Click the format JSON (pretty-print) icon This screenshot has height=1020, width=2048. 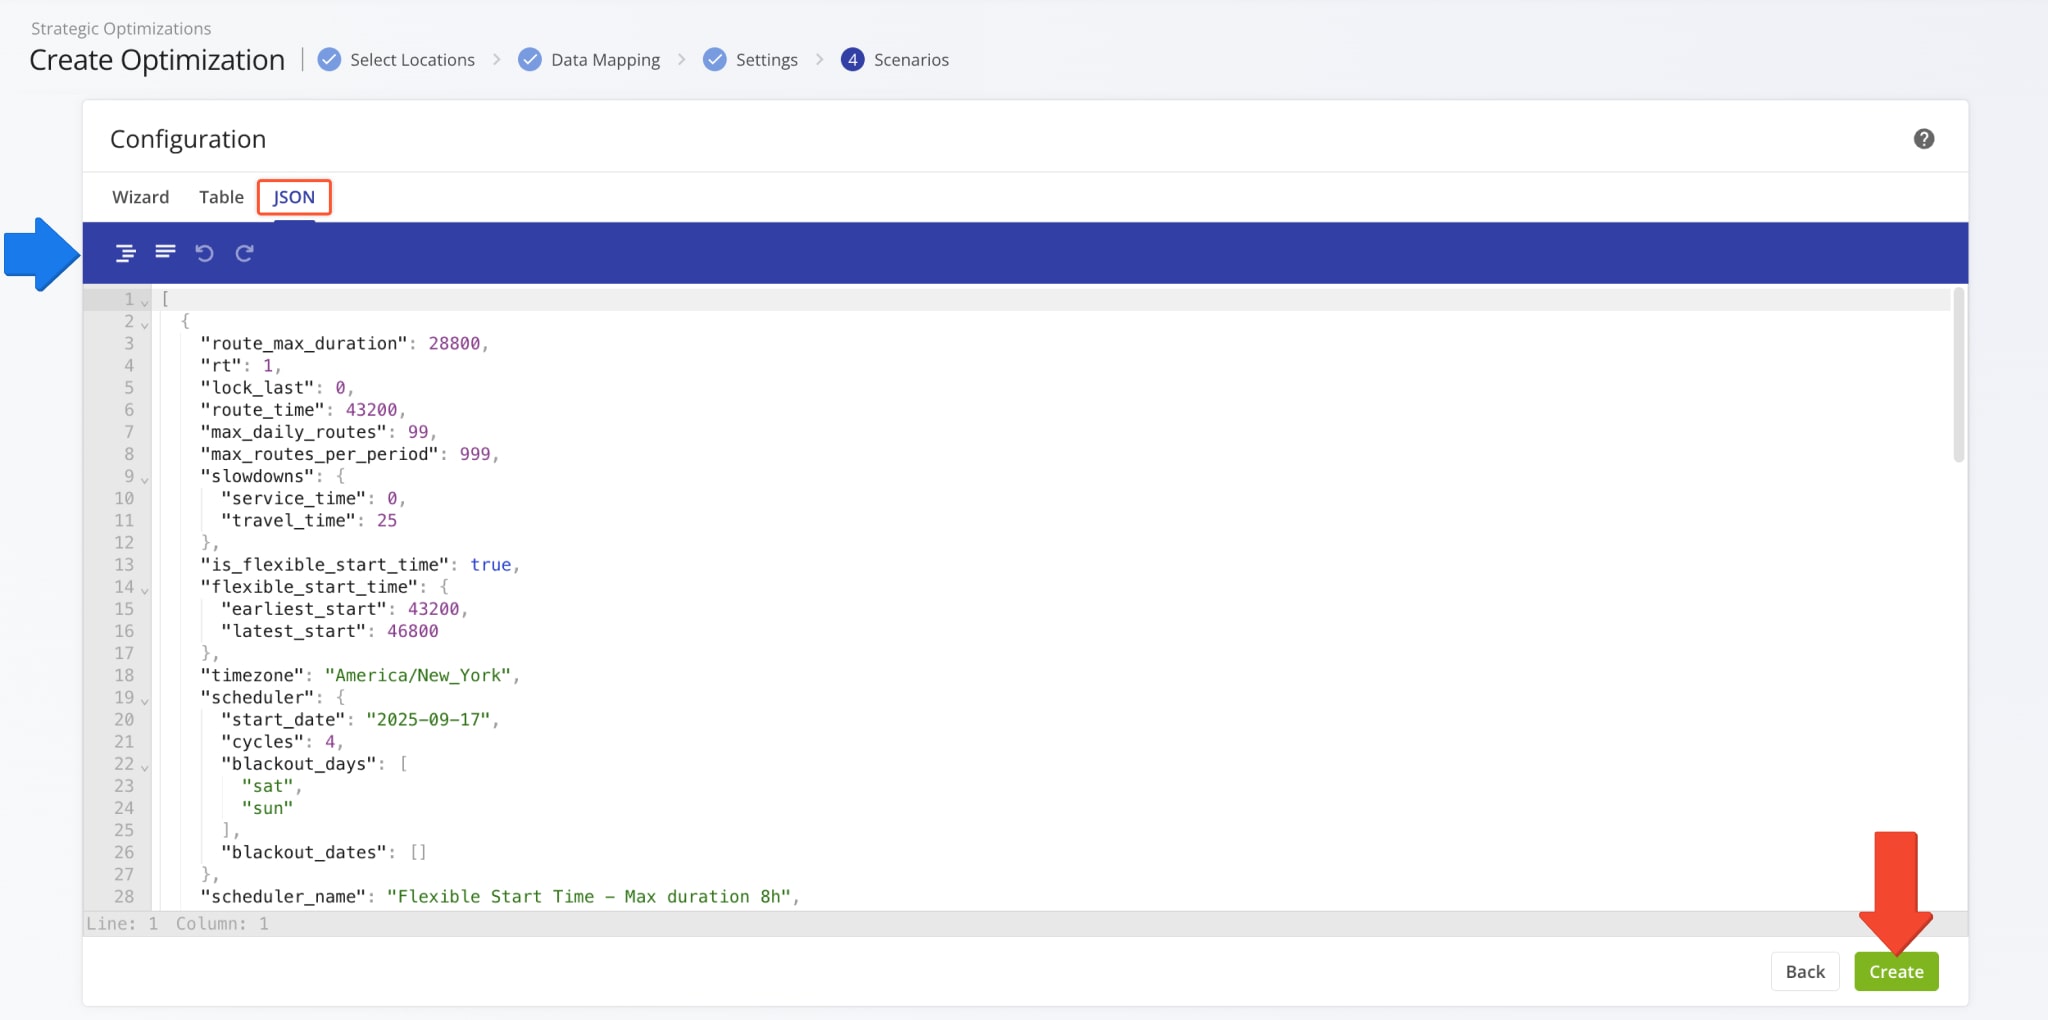pos(125,253)
